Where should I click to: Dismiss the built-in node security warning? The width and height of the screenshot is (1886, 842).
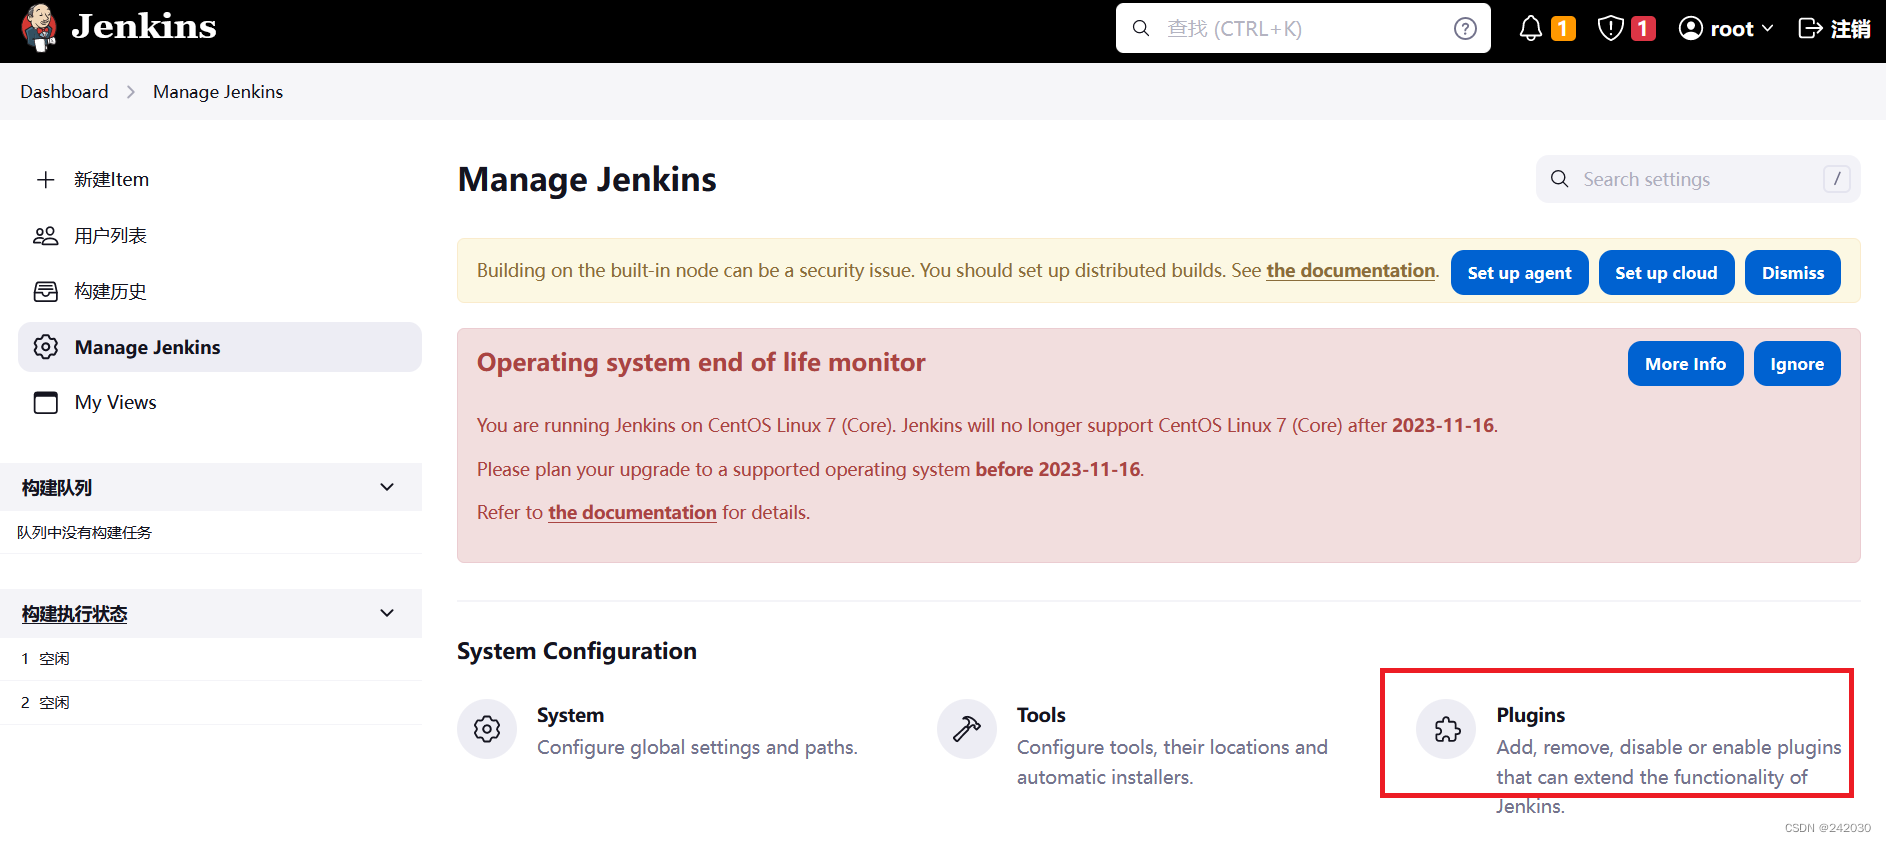pyautogui.click(x=1792, y=273)
